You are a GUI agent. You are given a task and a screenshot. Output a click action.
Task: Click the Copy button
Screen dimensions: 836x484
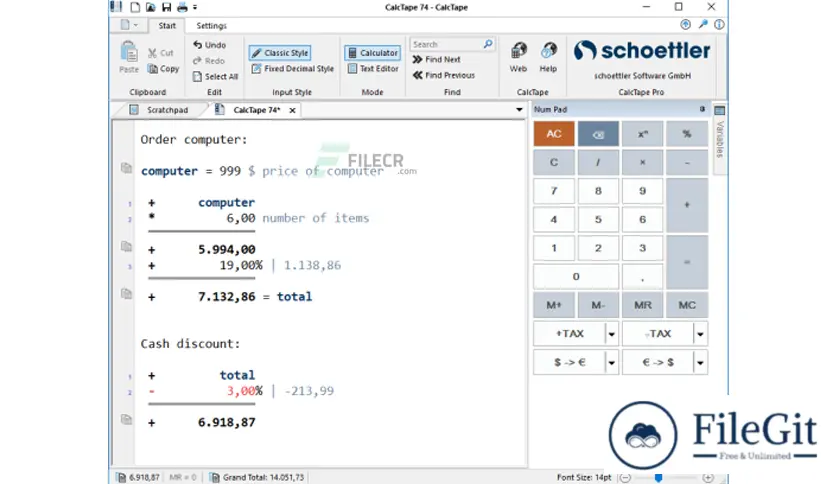coord(164,69)
